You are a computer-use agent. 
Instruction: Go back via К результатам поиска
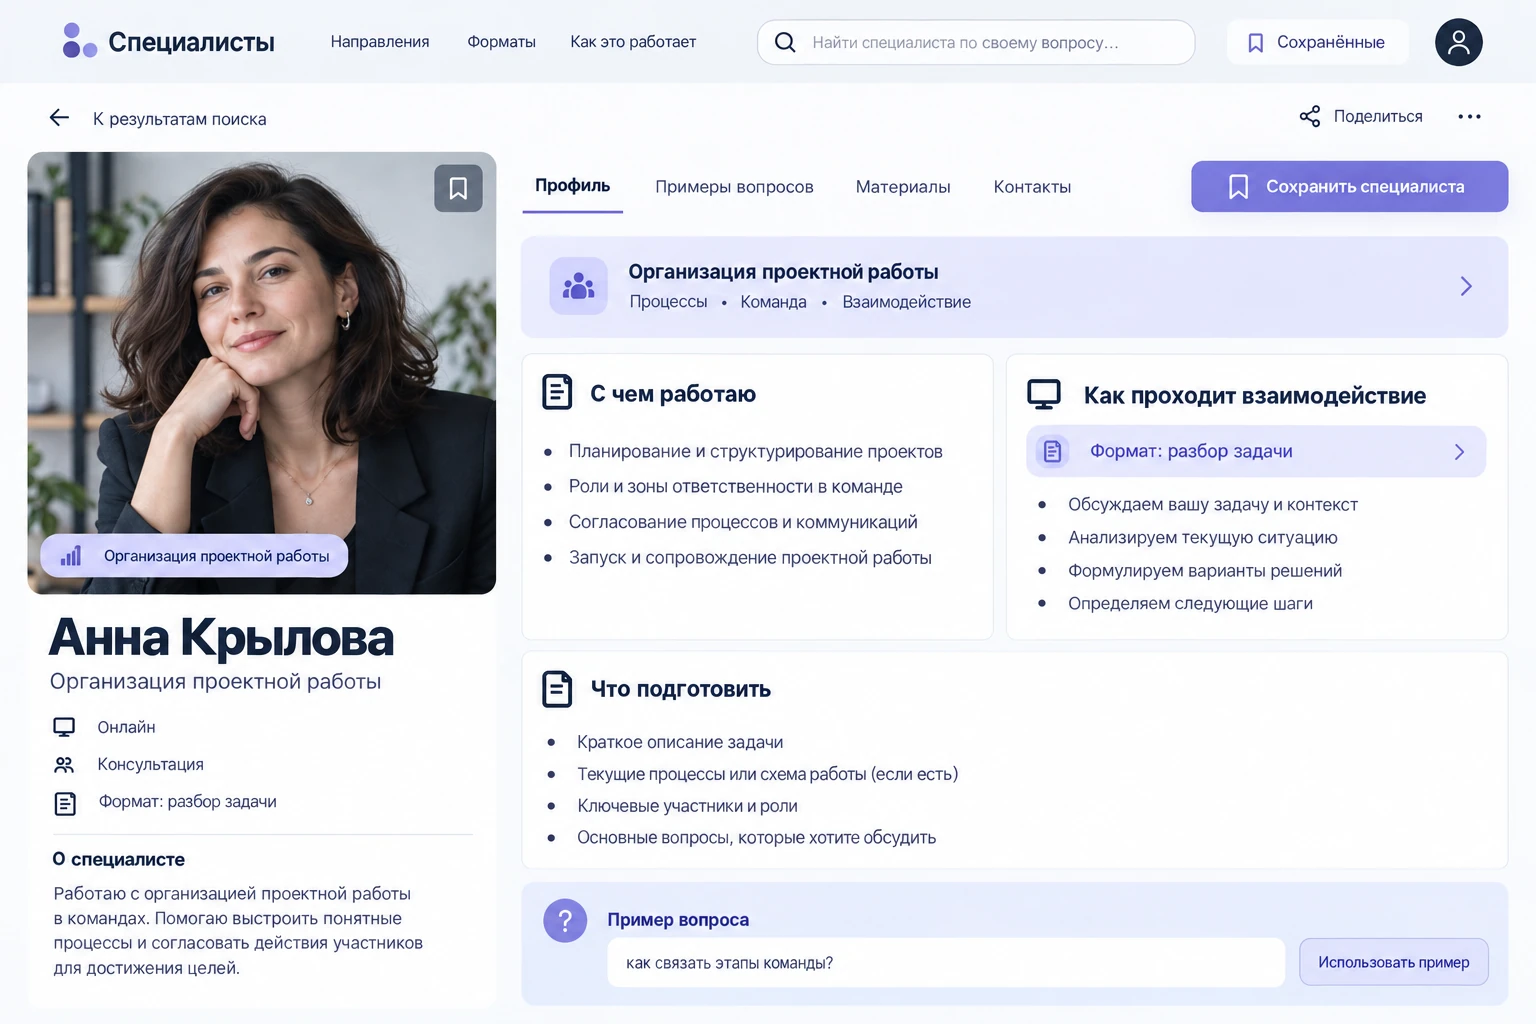pos(180,119)
